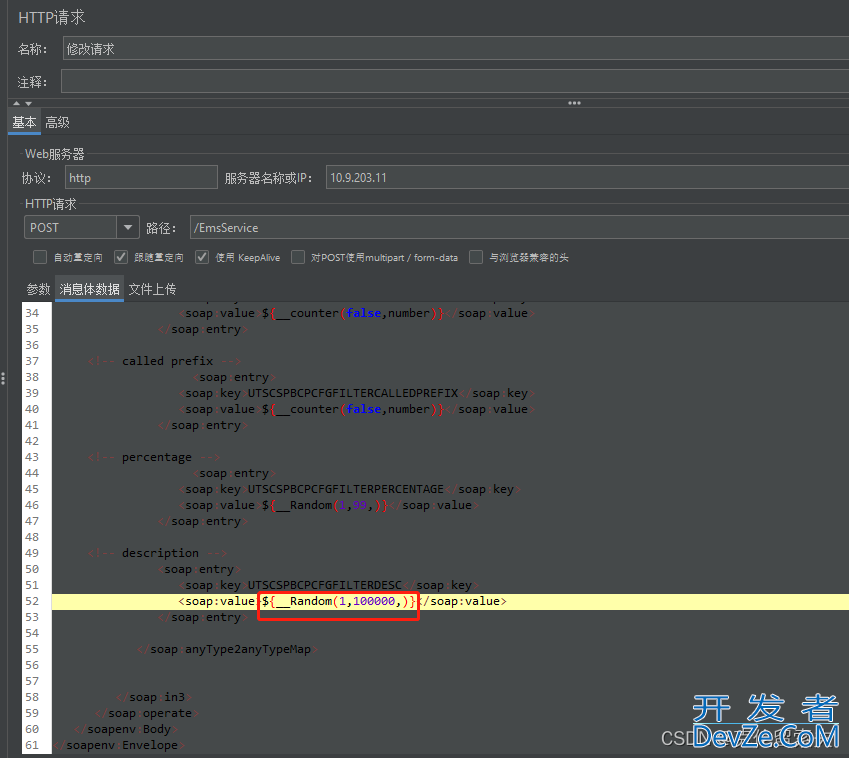The width and height of the screenshot is (849, 758).
Task: Open the 消息体数据 tab
Action: click(x=89, y=289)
